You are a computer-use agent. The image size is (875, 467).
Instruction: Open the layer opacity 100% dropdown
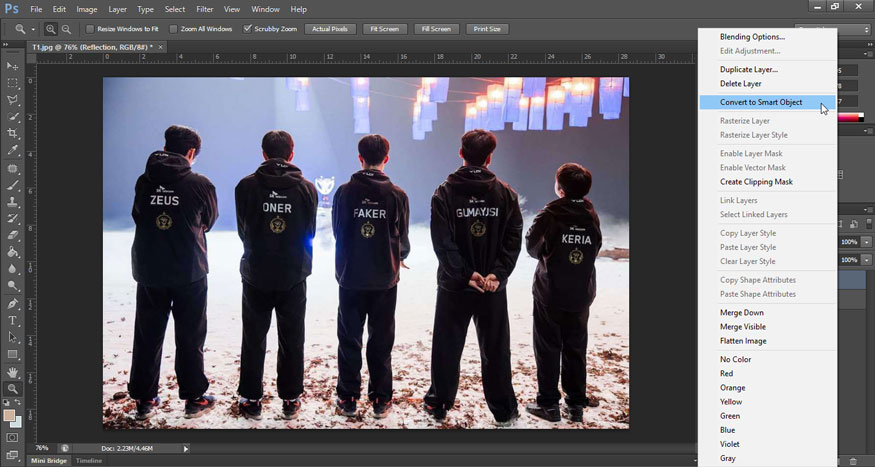[866, 243]
